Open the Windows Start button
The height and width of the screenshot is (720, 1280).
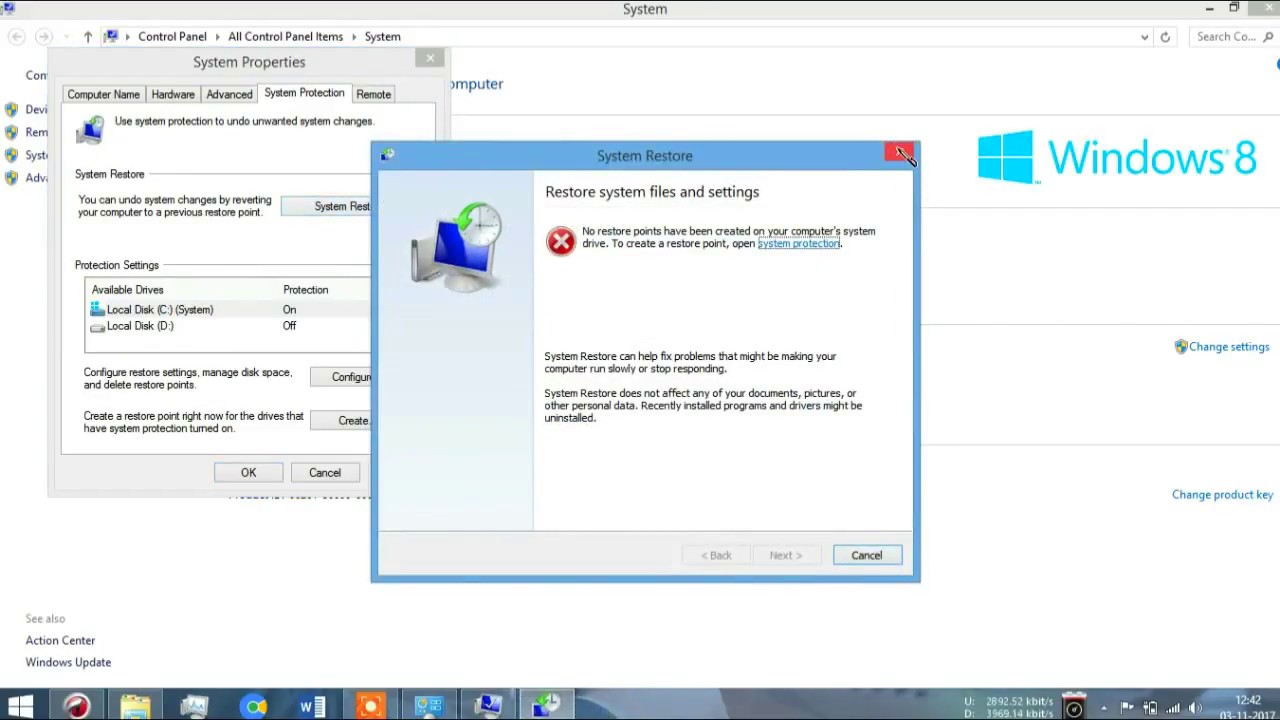coord(19,706)
